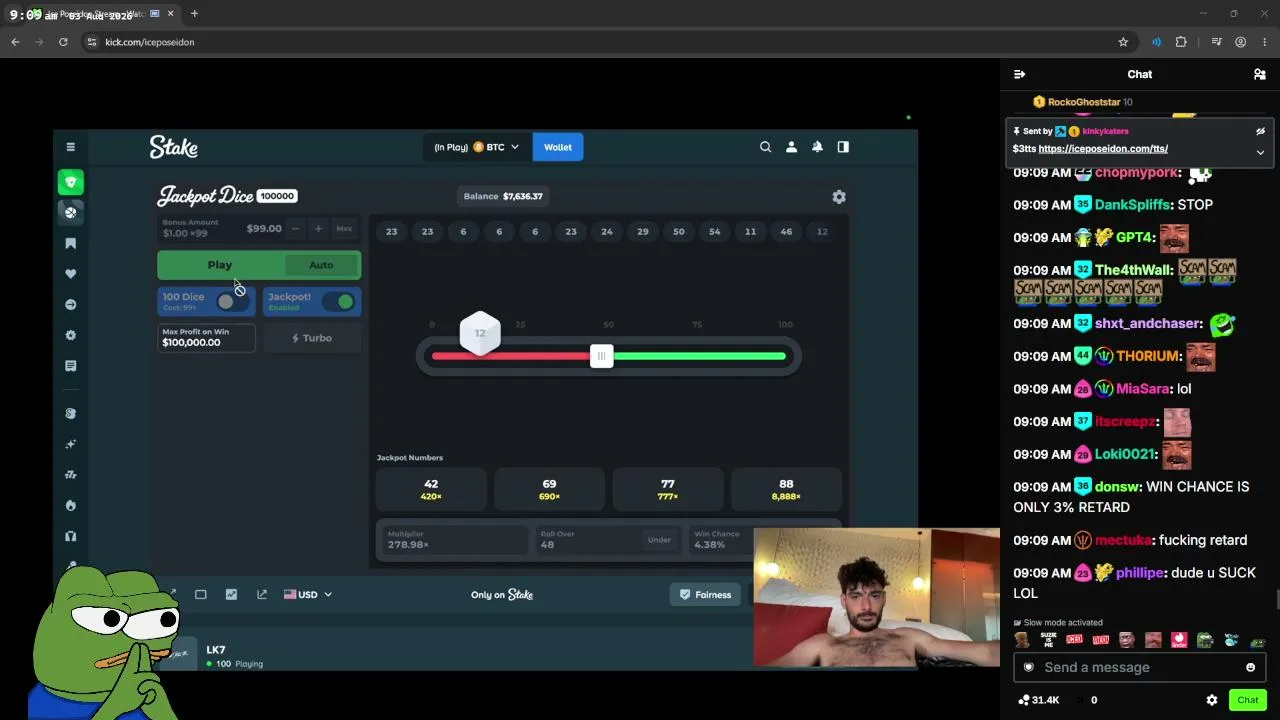Open the bookmark icon in Stake sidebar

[70, 243]
